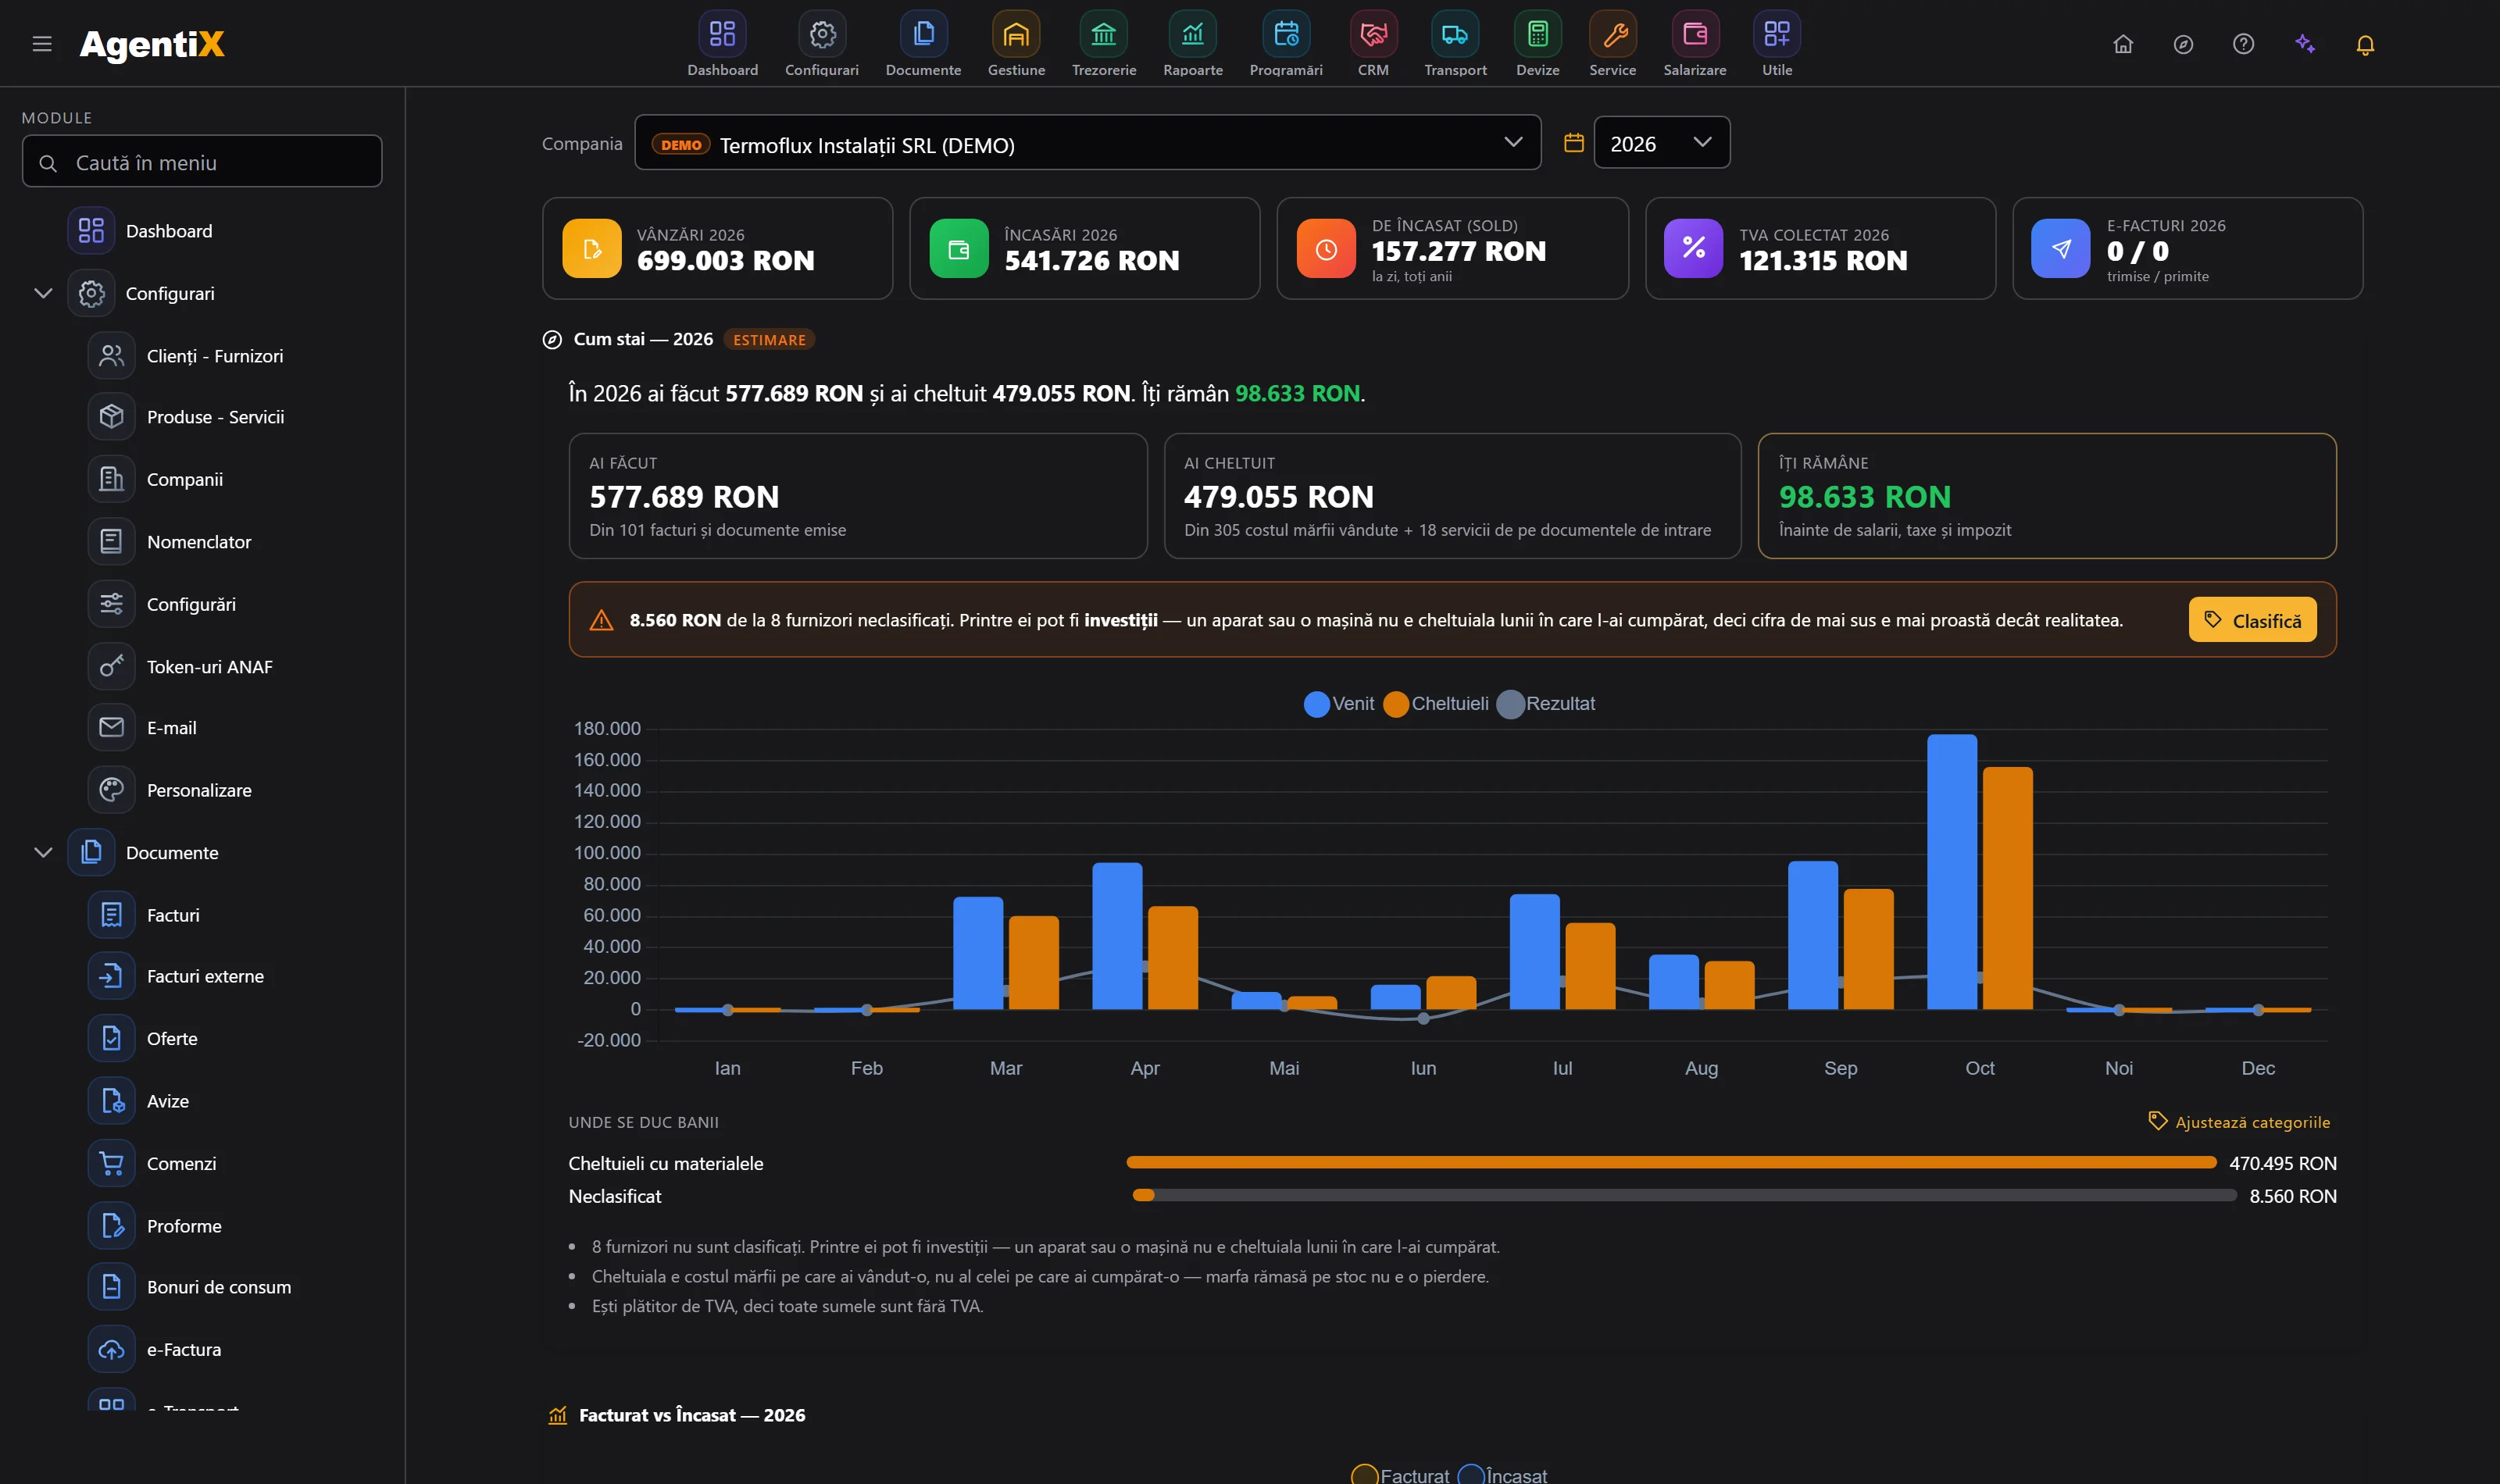Focus the Caută în meniu search field
The image size is (2500, 1484).
[202, 162]
